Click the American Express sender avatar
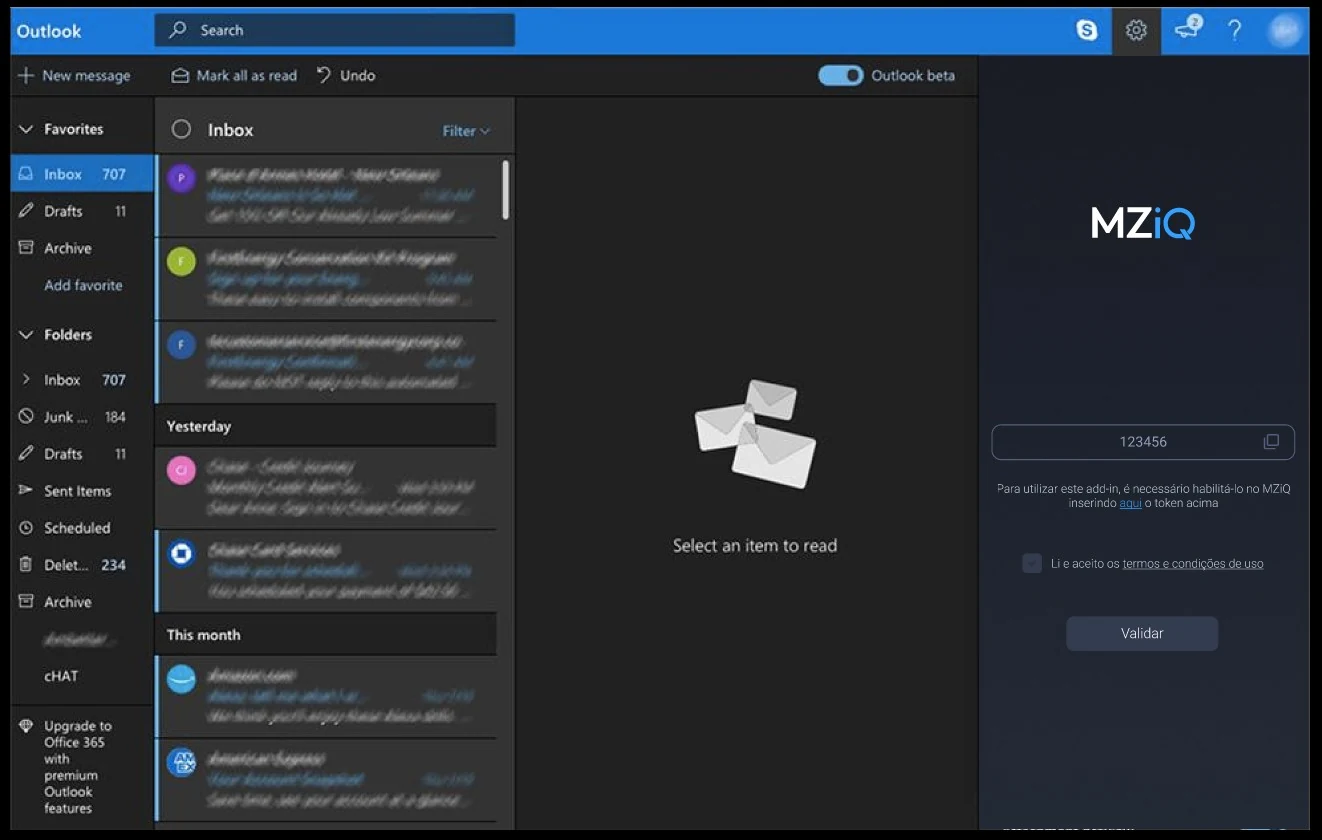This screenshot has width=1322, height=840. tap(181, 762)
